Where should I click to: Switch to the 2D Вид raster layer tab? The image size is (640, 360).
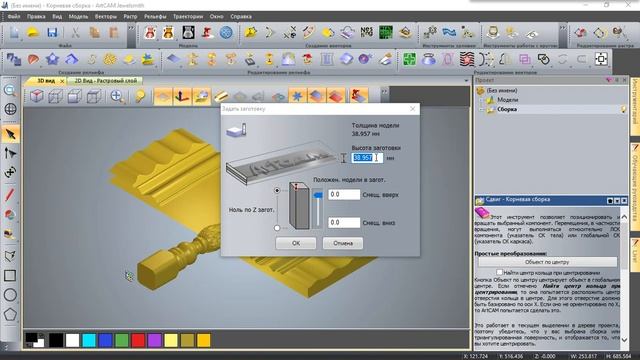tap(105, 81)
